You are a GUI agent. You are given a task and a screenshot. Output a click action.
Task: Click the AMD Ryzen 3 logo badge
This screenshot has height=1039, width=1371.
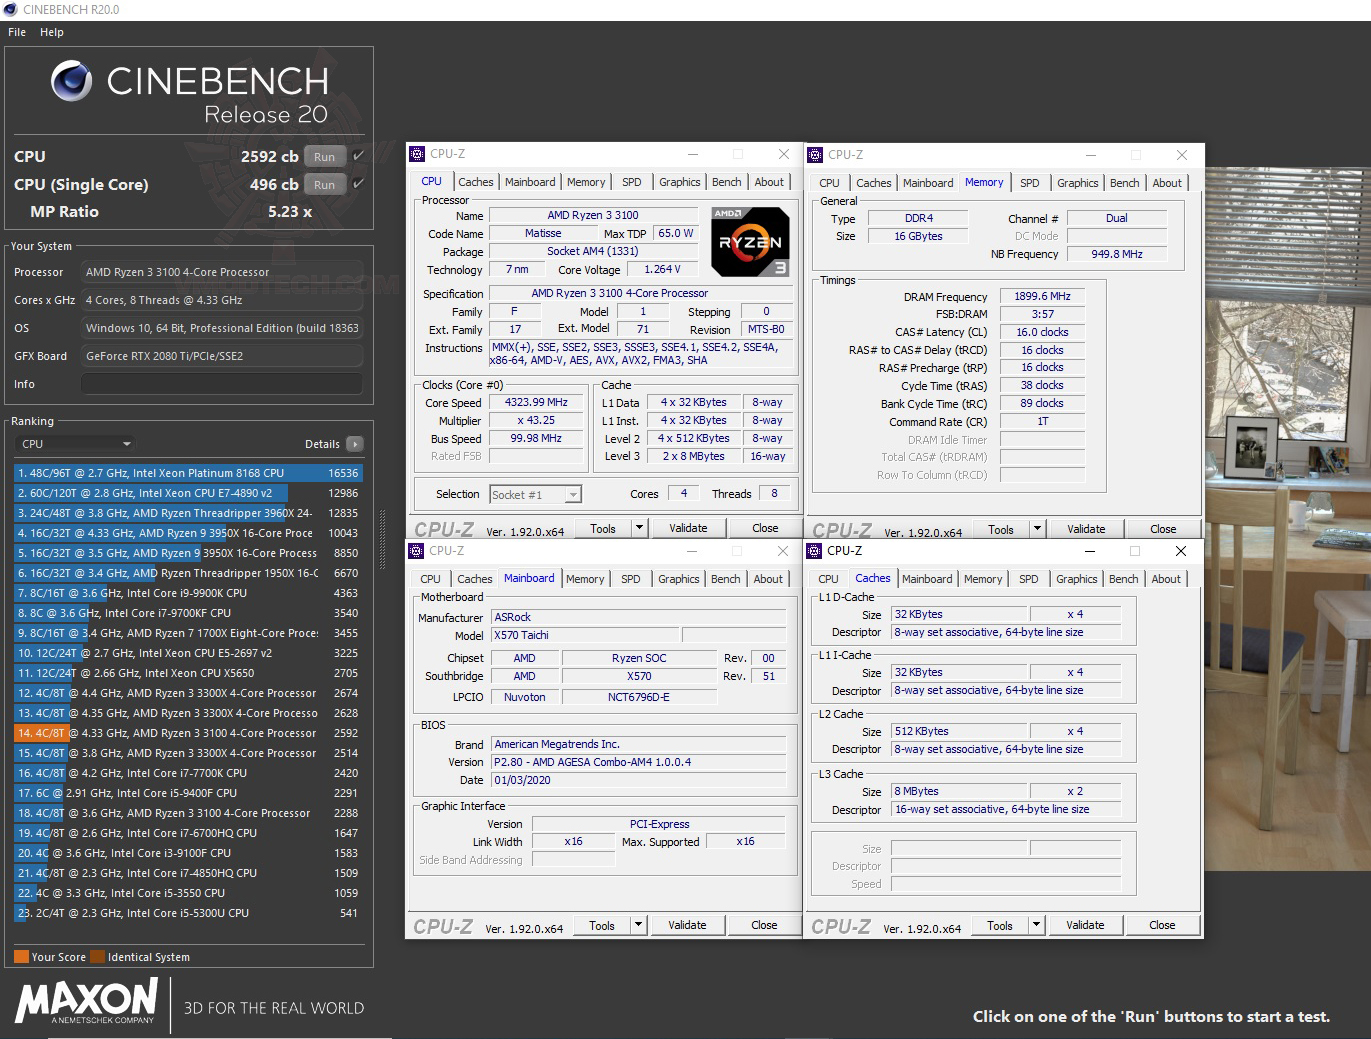click(750, 242)
